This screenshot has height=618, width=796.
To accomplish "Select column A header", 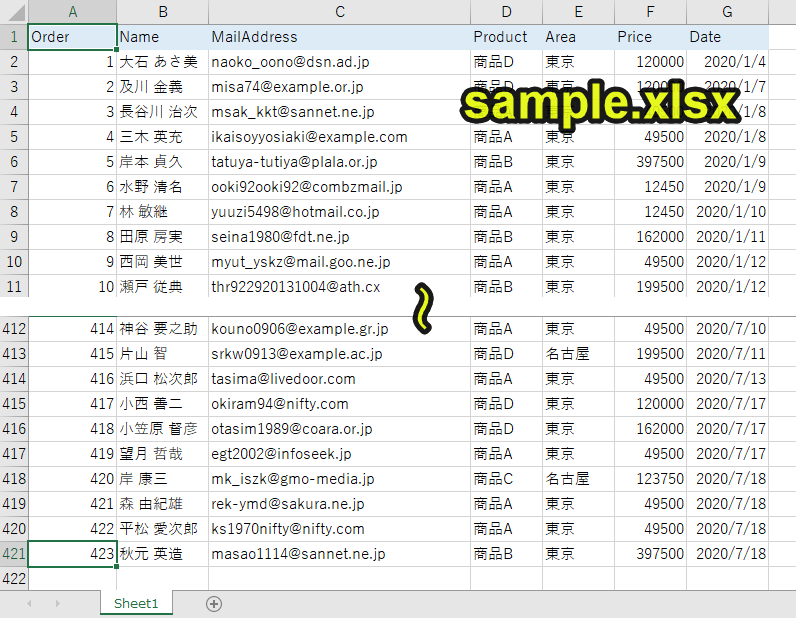I will tap(73, 12).
